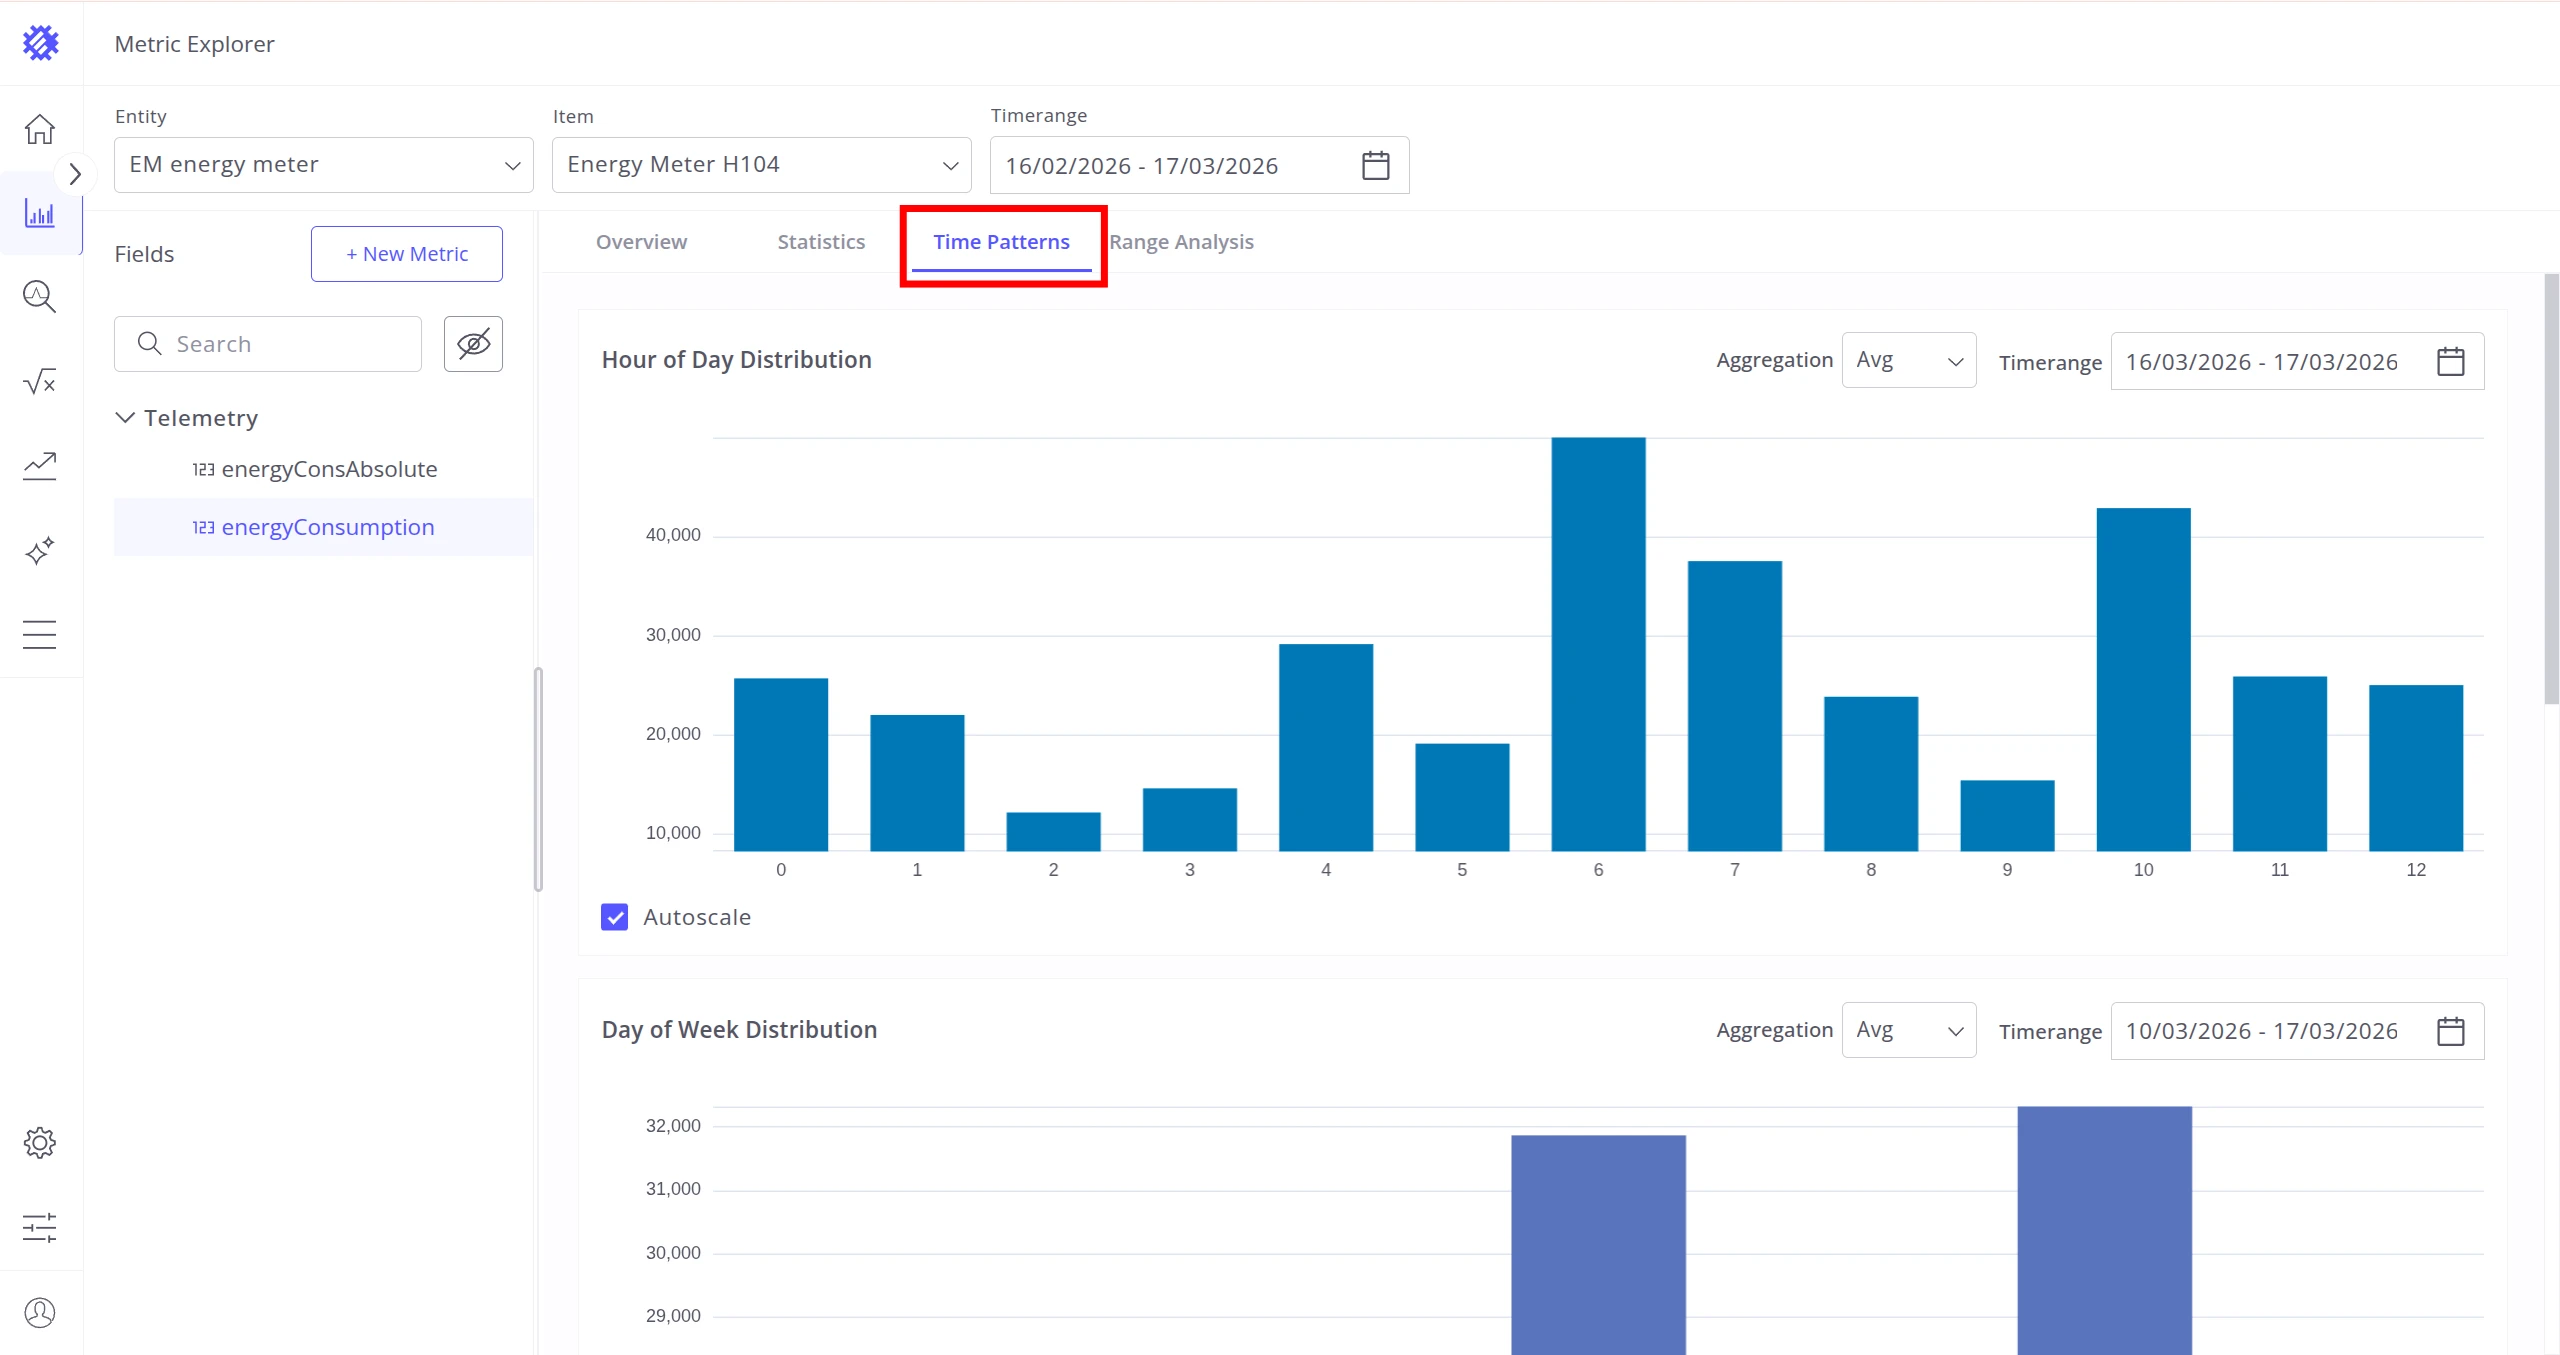
Task: Open the bar chart Metric Explorer icon
Action: (x=40, y=213)
